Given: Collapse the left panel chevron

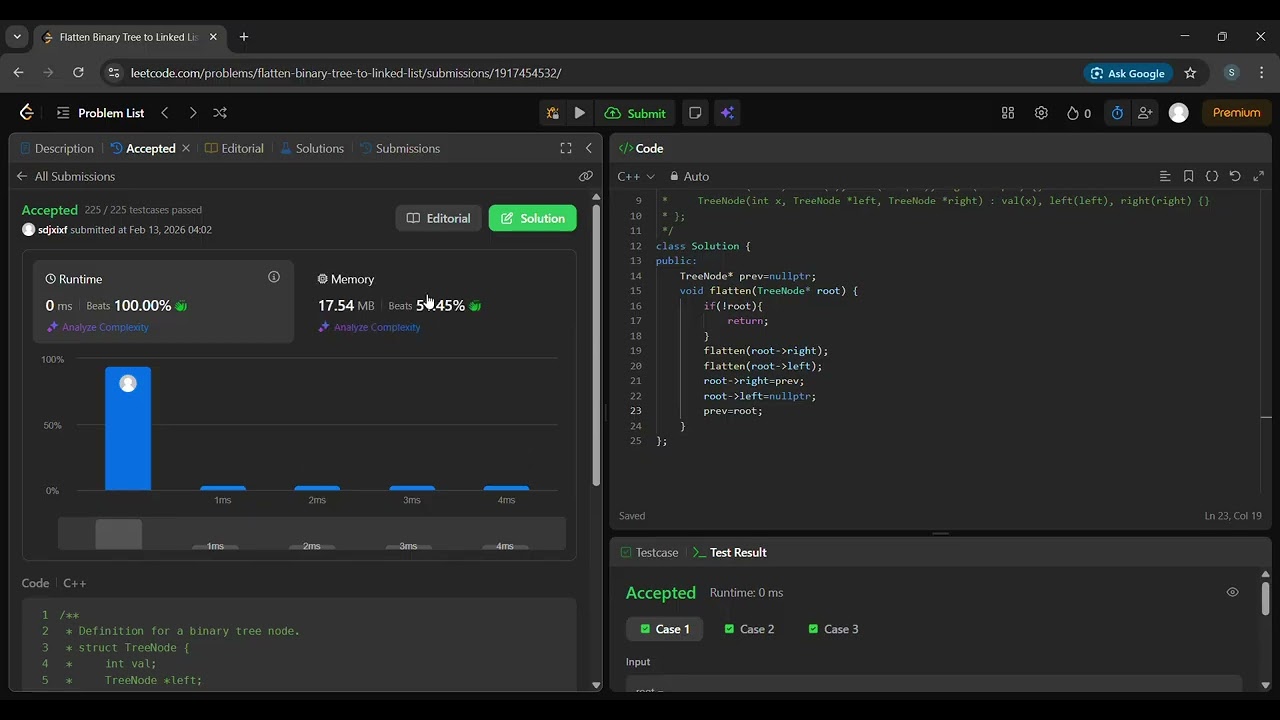Looking at the screenshot, I should [x=589, y=148].
